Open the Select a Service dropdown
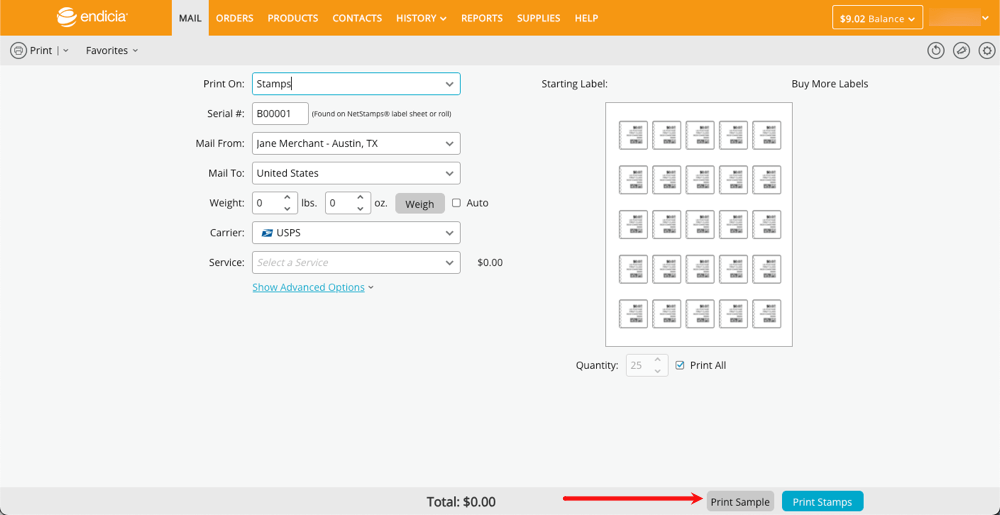 tap(357, 262)
